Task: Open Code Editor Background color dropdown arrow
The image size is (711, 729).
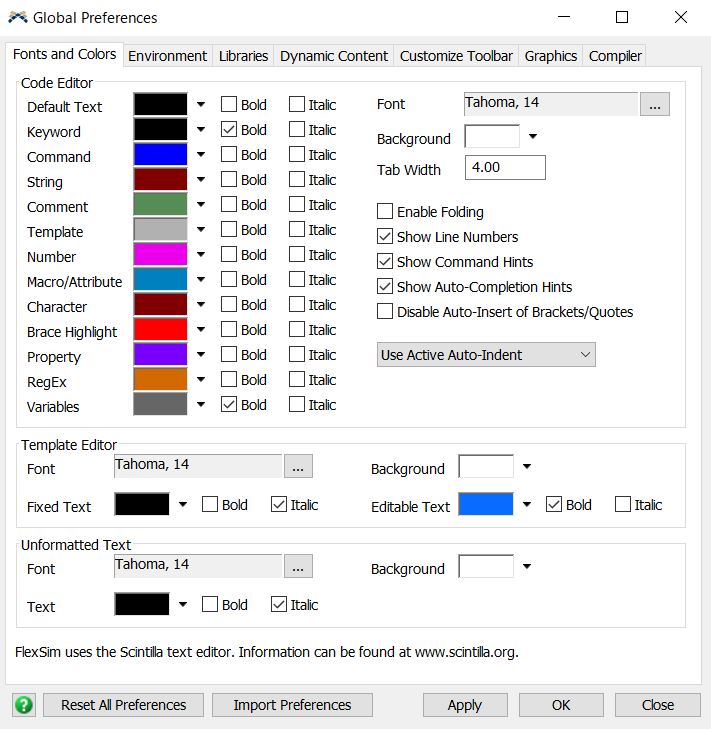Action: pyautogui.click(x=533, y=137)
